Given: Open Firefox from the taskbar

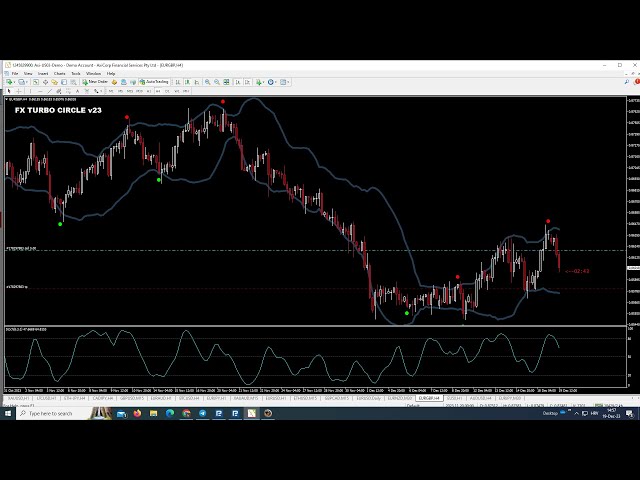Looking at the screenshot, I should coord(135,413).
